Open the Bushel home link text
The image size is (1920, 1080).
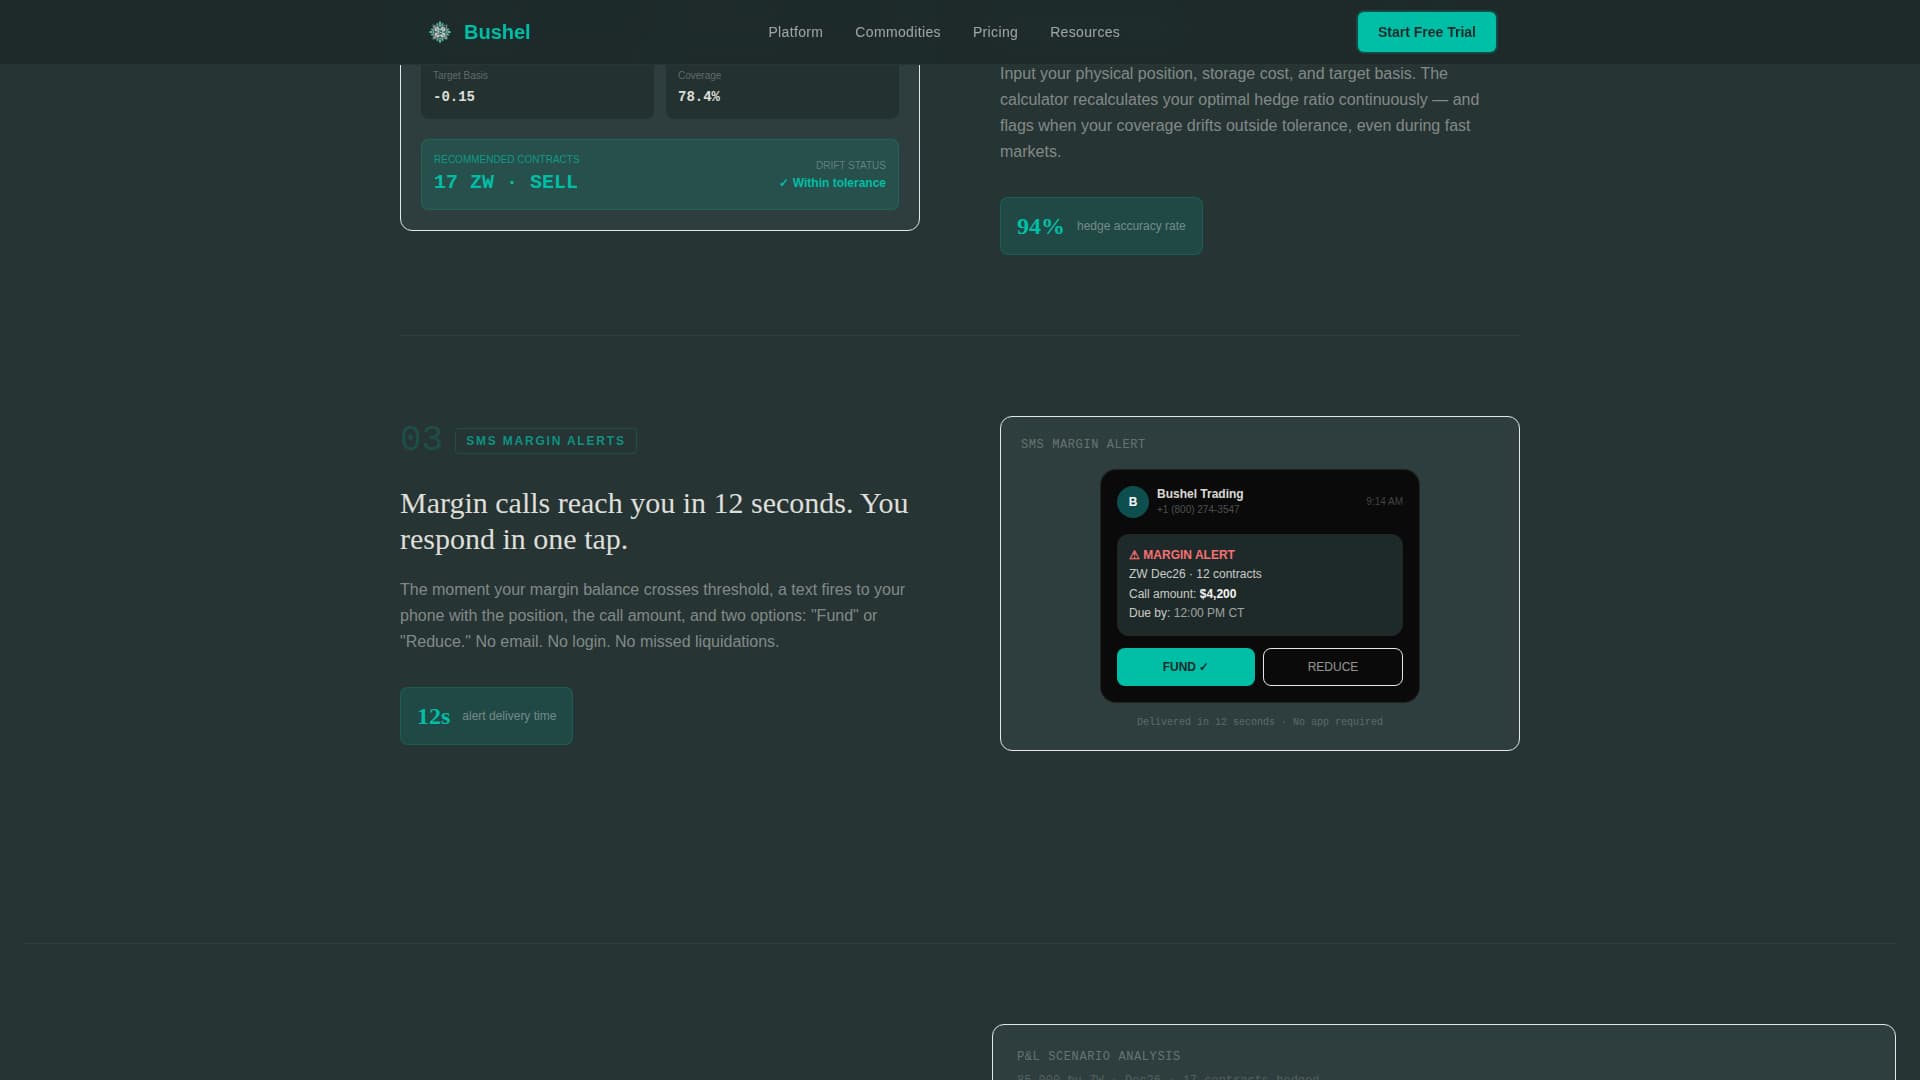(x=497, y=32)
